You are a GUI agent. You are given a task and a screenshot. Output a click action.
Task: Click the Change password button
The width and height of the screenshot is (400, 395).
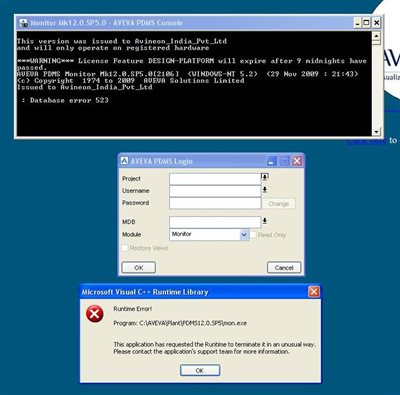click(279, 204)
